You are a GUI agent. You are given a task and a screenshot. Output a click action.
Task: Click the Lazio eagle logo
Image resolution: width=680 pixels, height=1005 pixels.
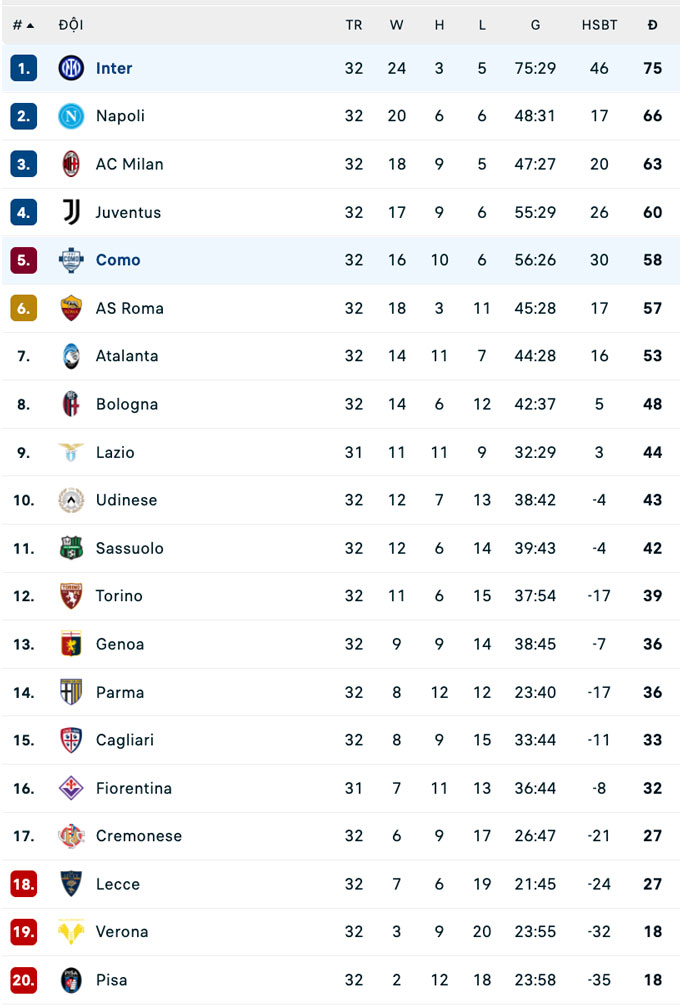[71, 452]
